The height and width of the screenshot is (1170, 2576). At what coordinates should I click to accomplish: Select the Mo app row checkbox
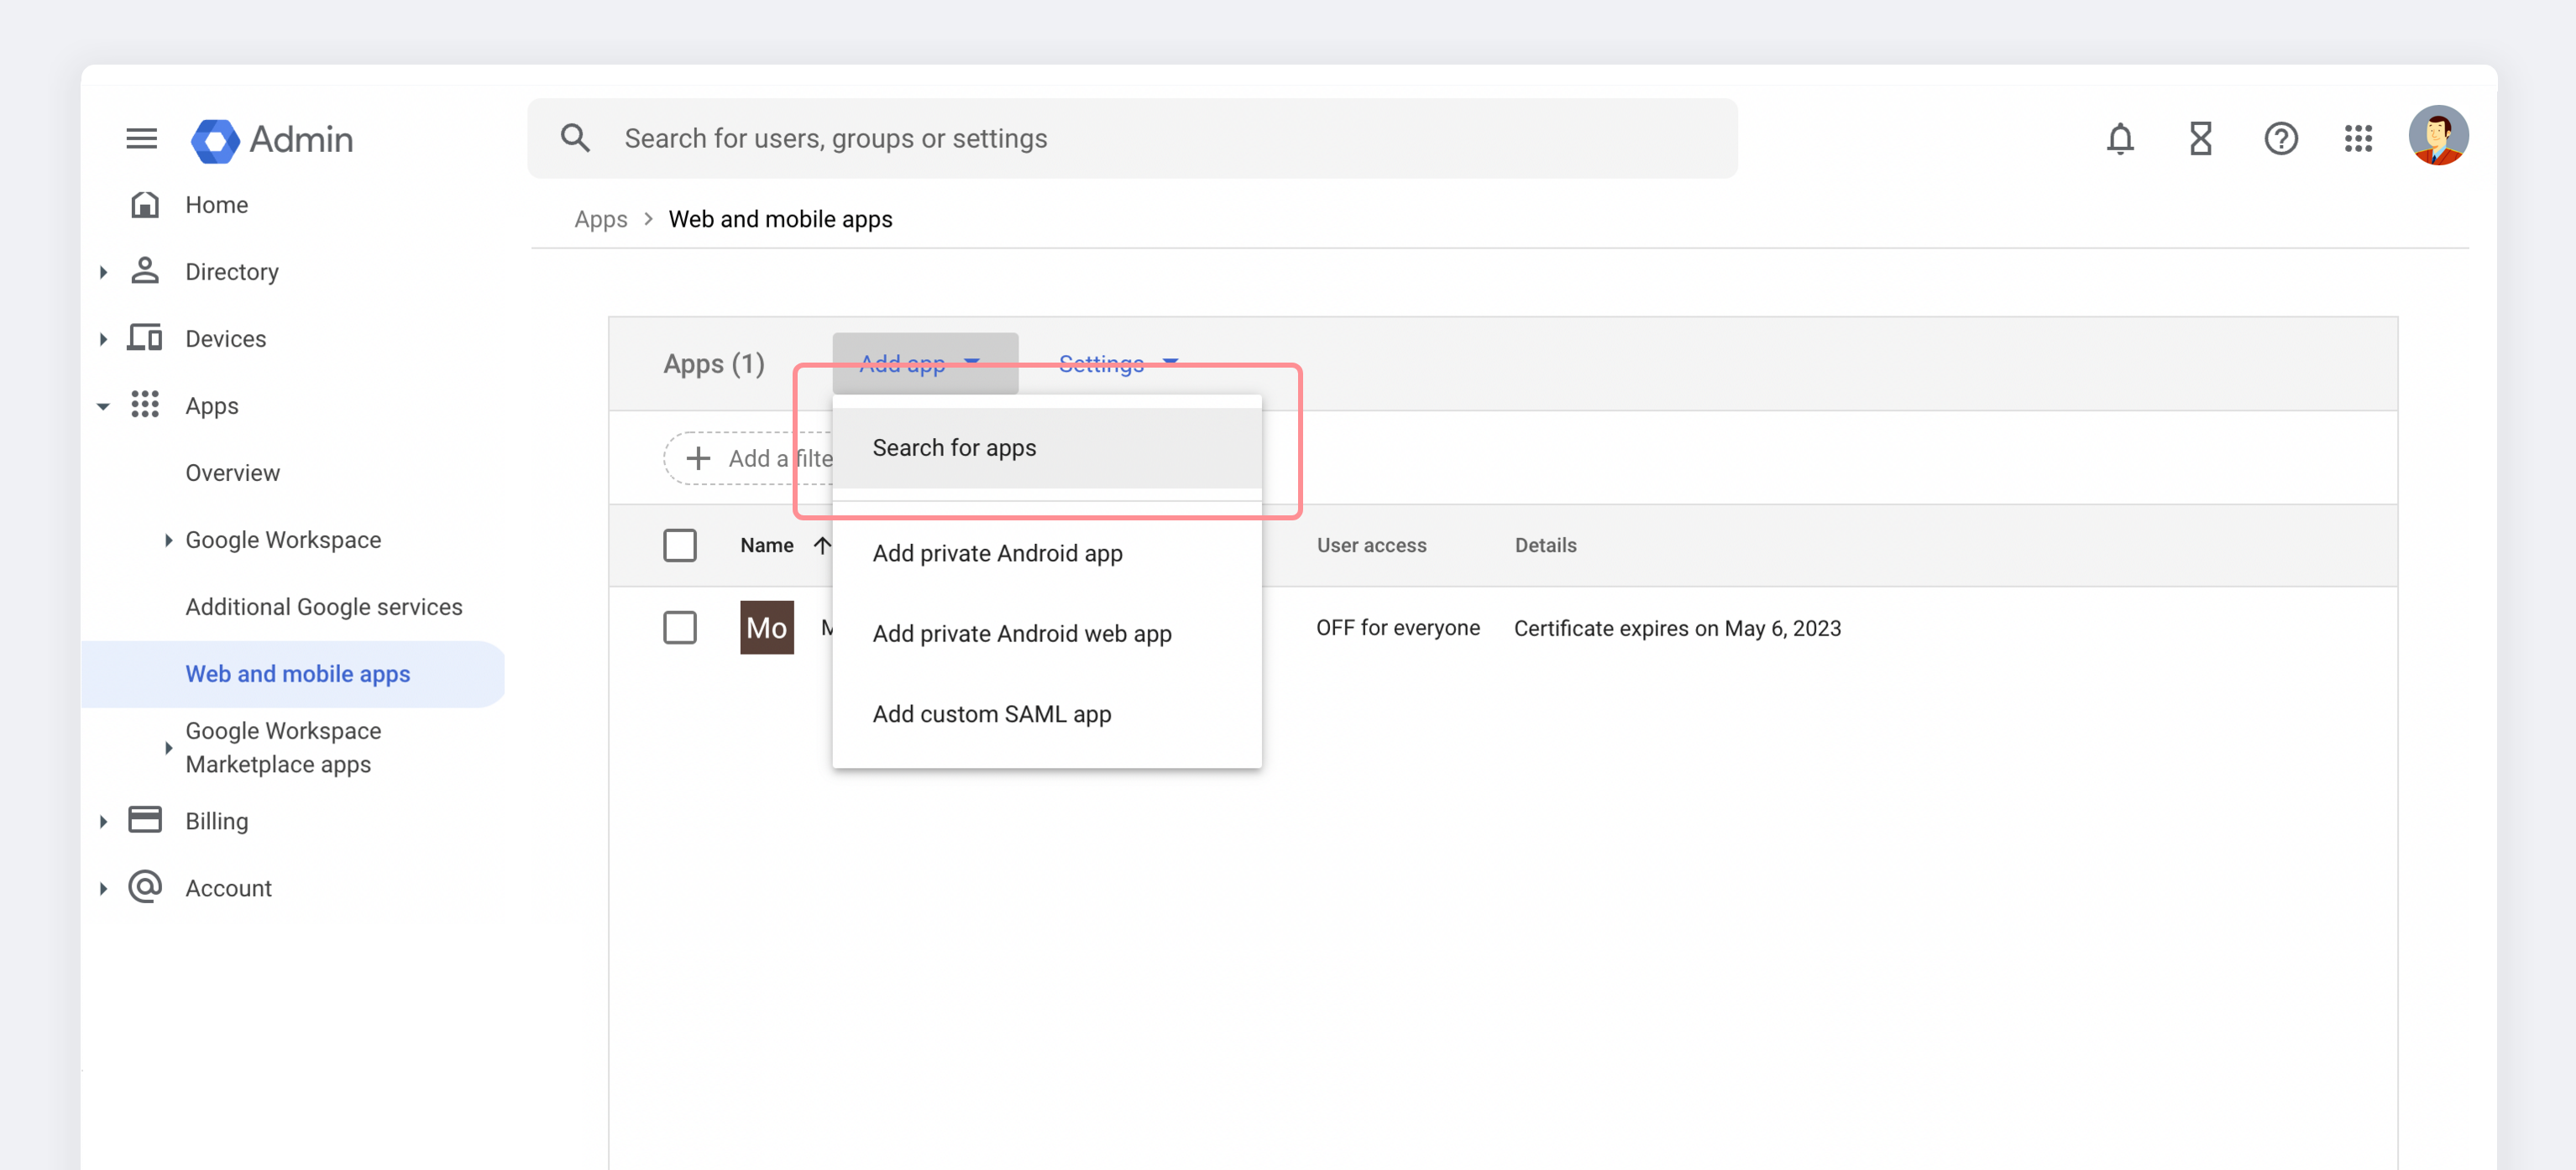(679, 627)
